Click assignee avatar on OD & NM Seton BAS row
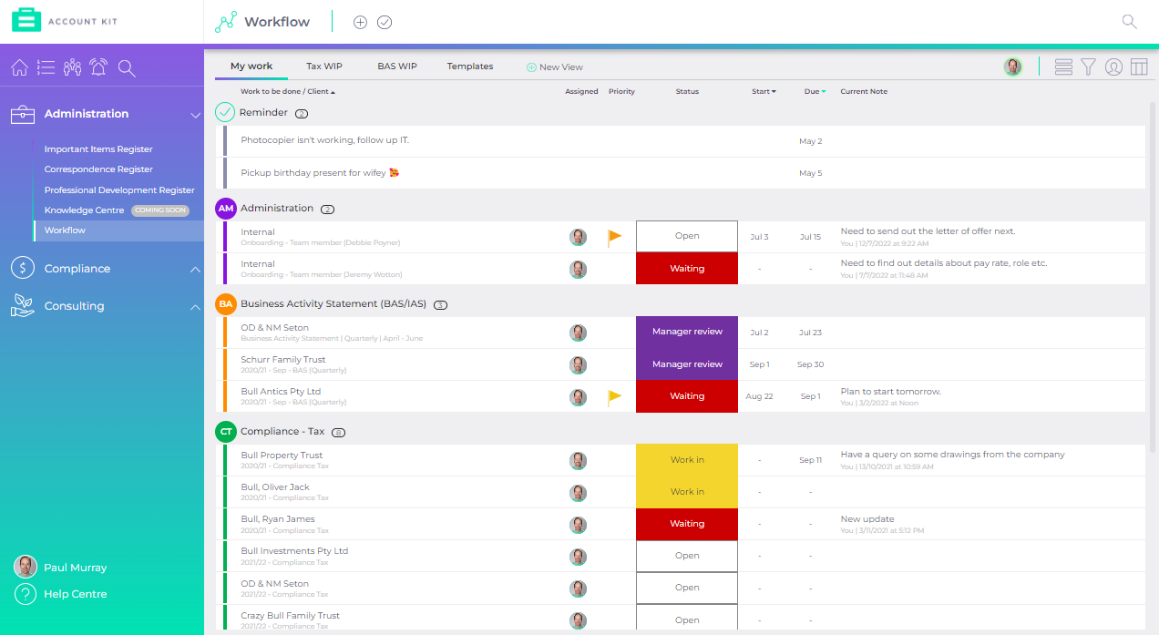Screen dimensions: 1159x635 click(x=578, y=333)
